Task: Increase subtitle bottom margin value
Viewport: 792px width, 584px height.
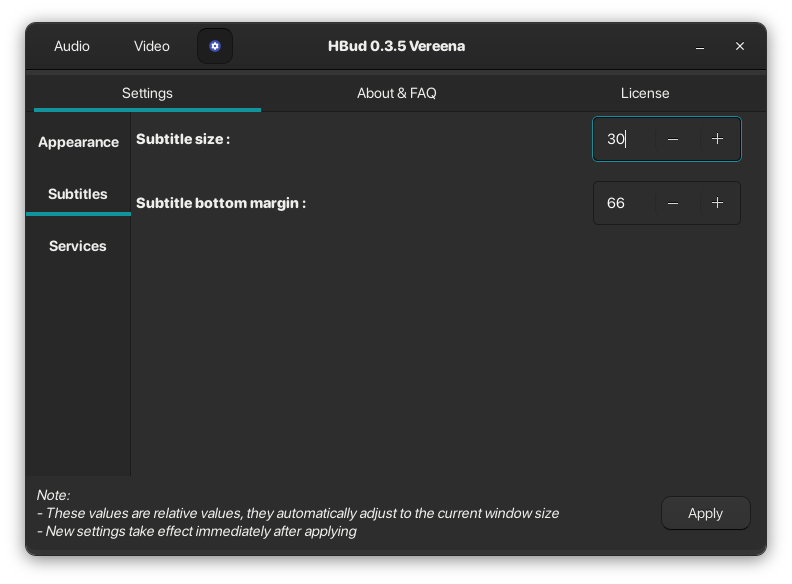Action: click(717, 203)
